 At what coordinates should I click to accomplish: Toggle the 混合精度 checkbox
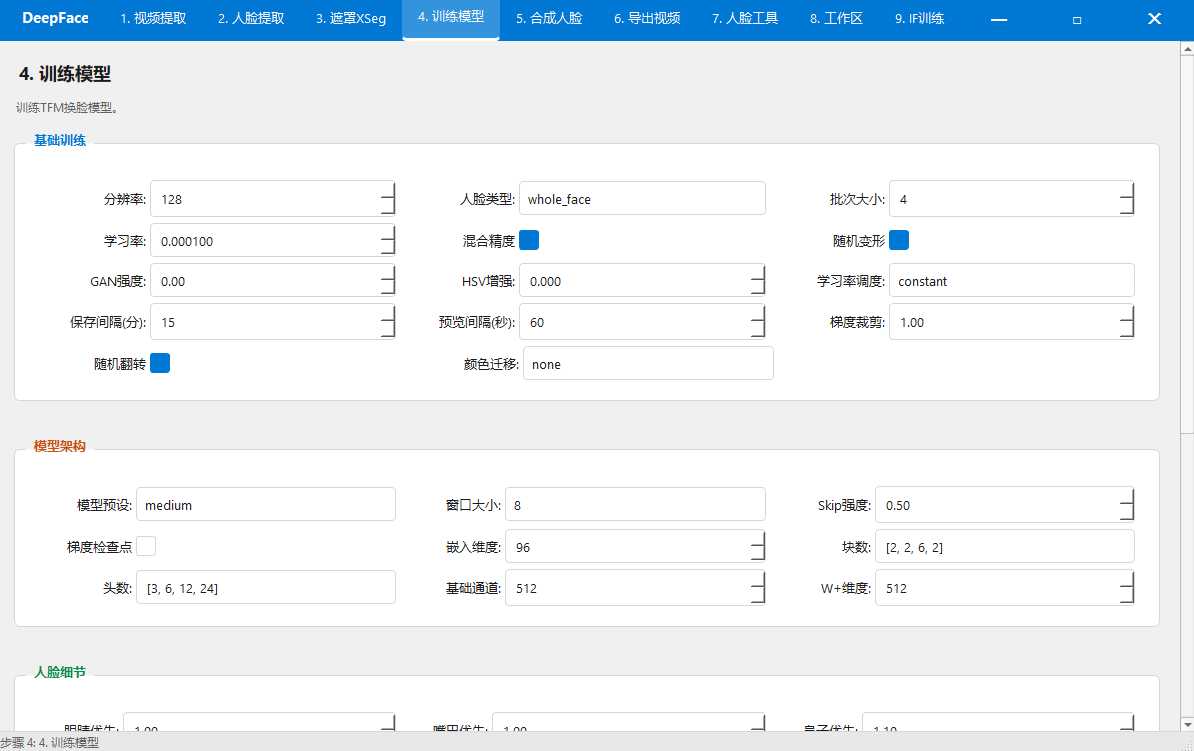point(529,240)
